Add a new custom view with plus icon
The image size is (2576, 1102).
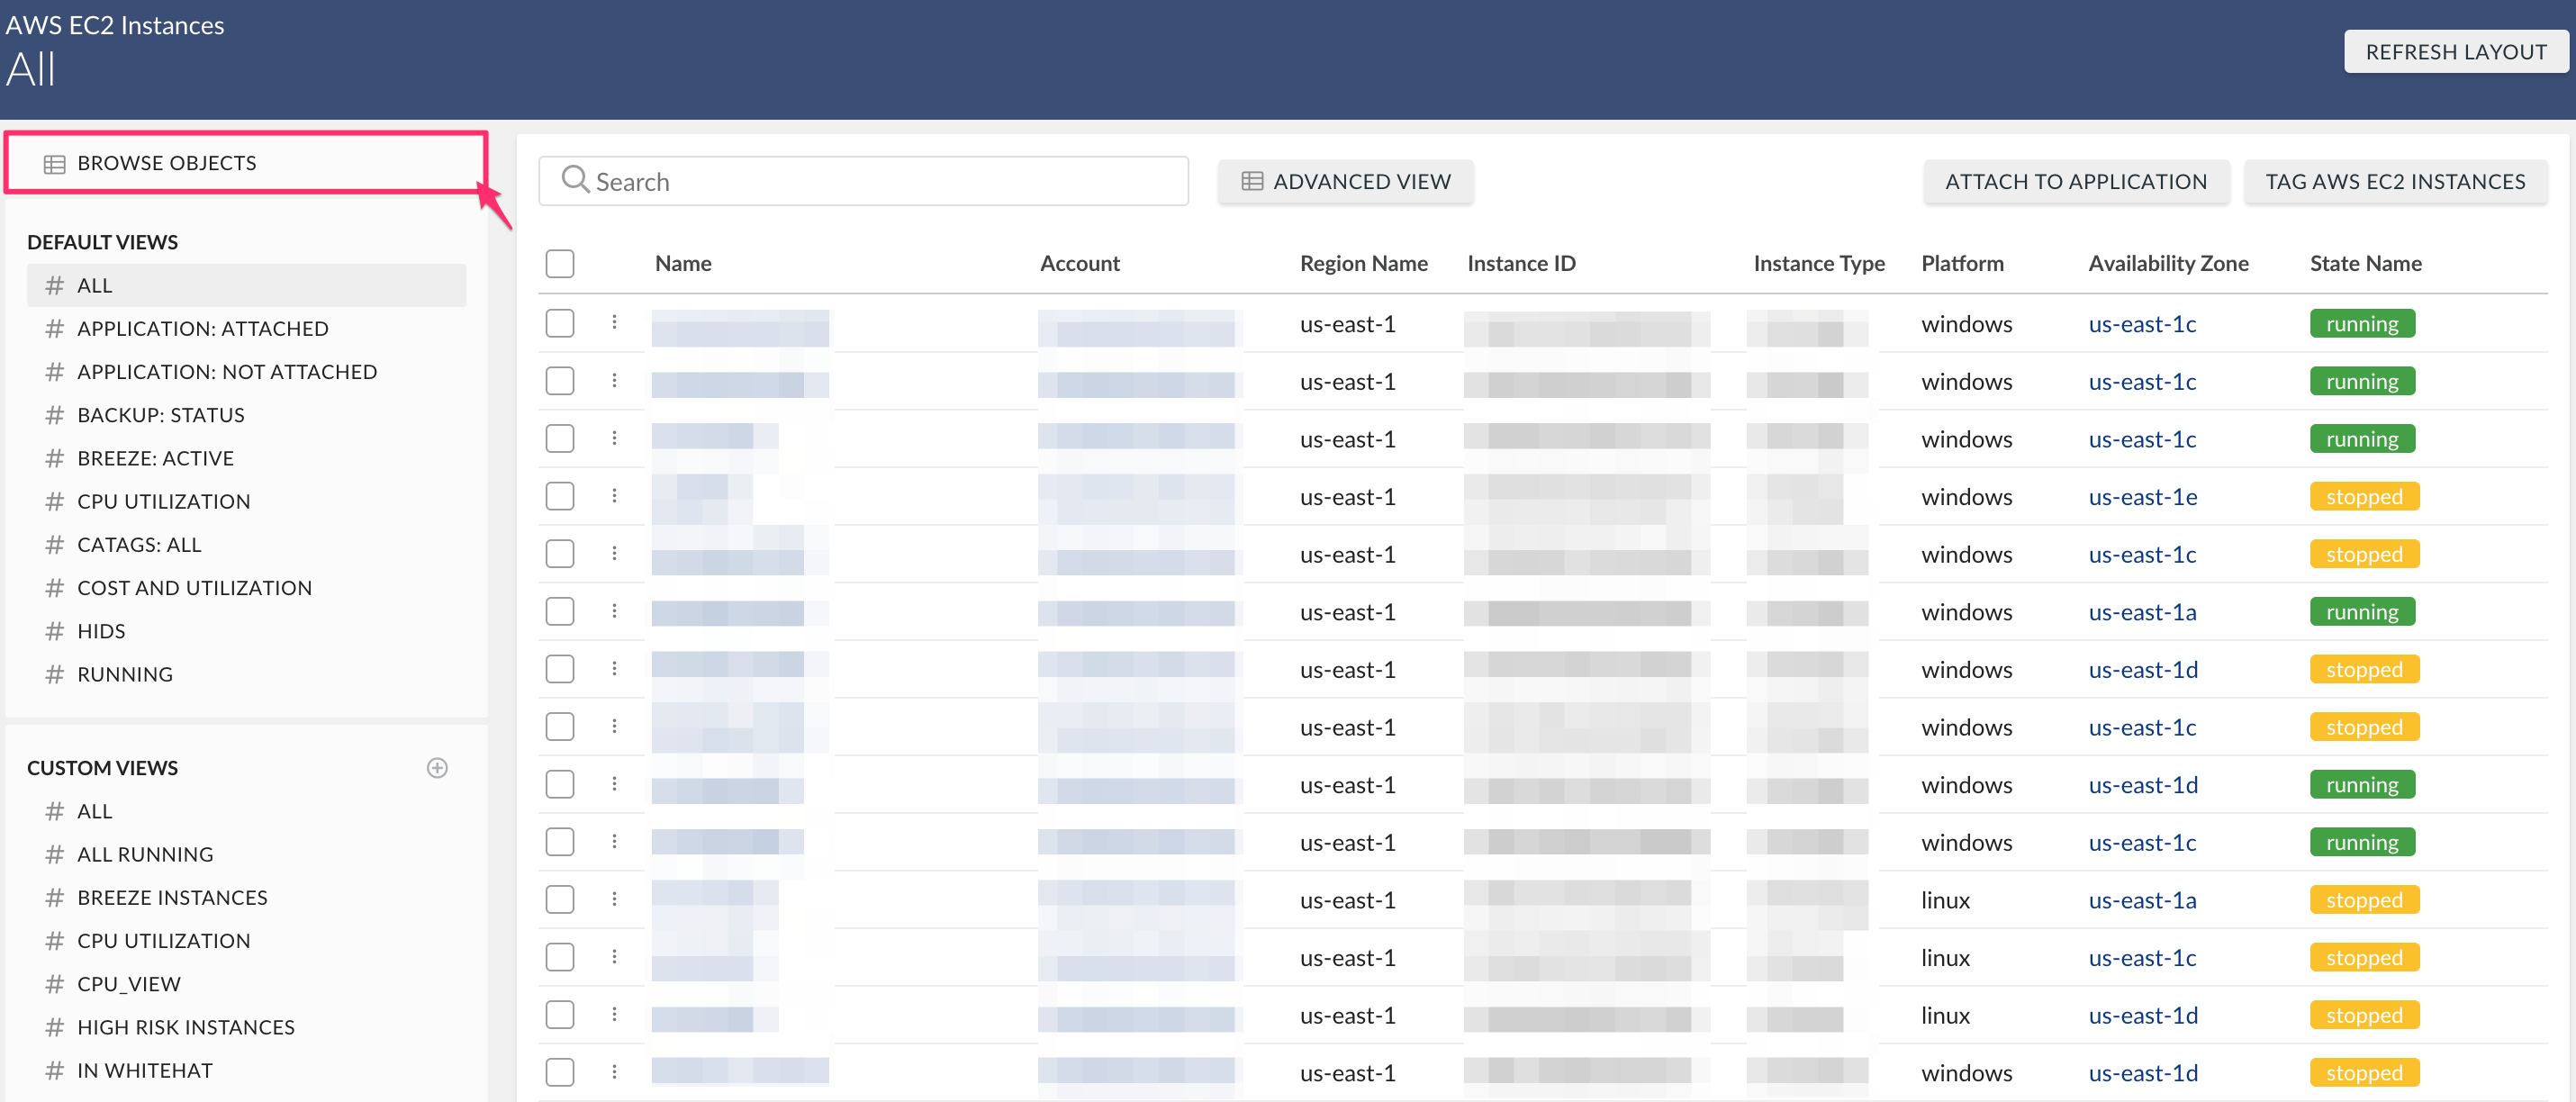click(x=437, y=768)
